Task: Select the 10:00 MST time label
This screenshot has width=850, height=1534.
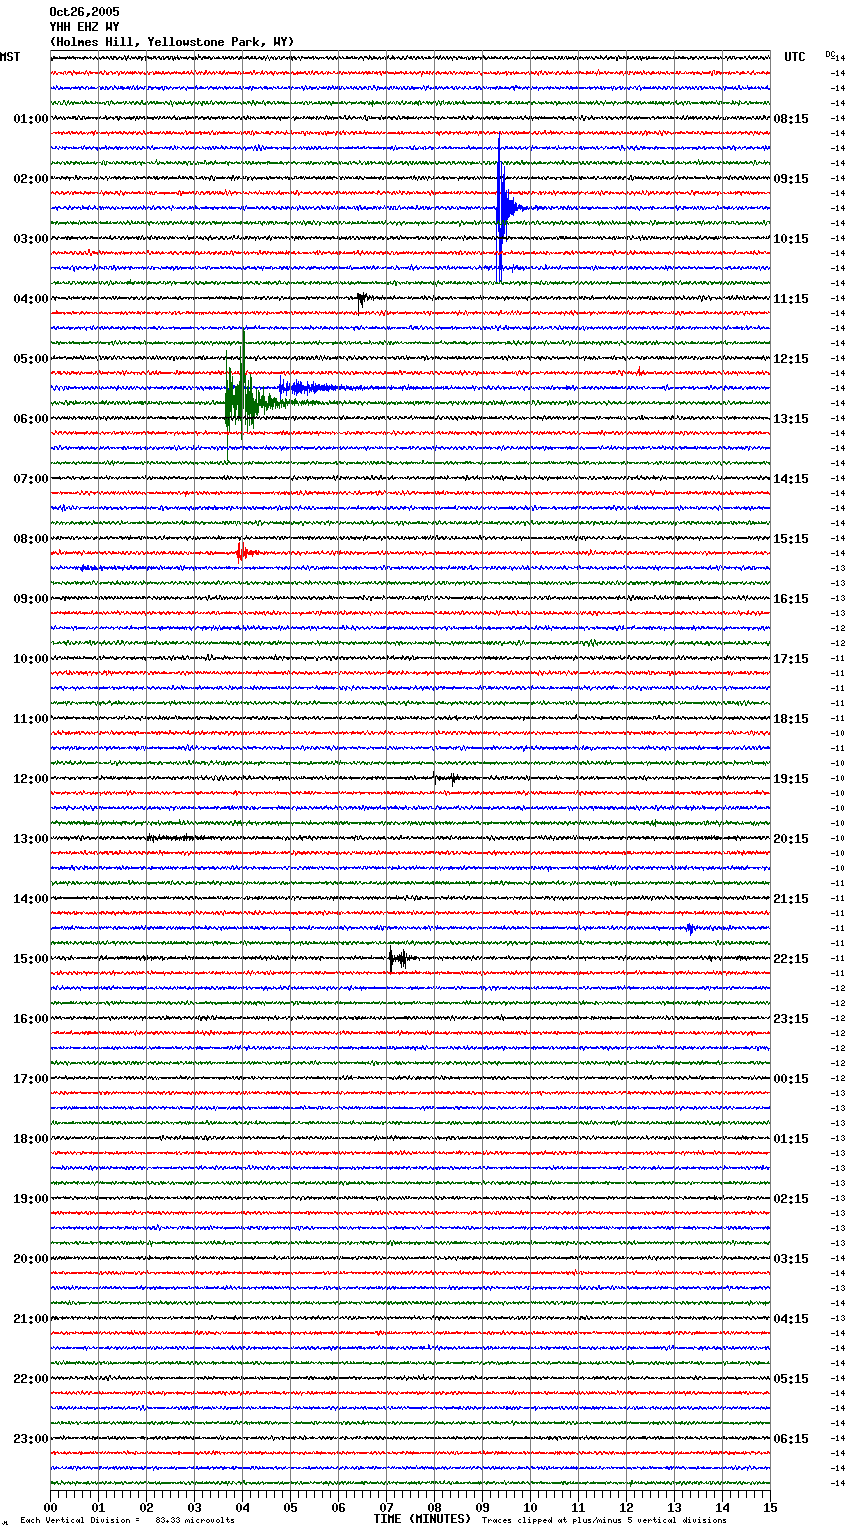Action: point(30,659)
